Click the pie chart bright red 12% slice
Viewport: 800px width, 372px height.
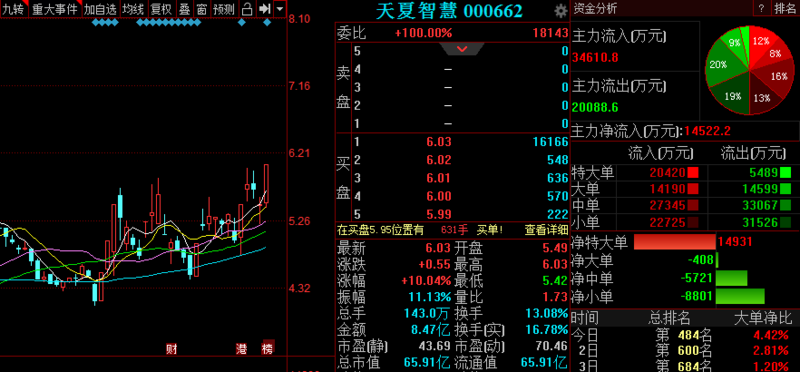point(760,42)
